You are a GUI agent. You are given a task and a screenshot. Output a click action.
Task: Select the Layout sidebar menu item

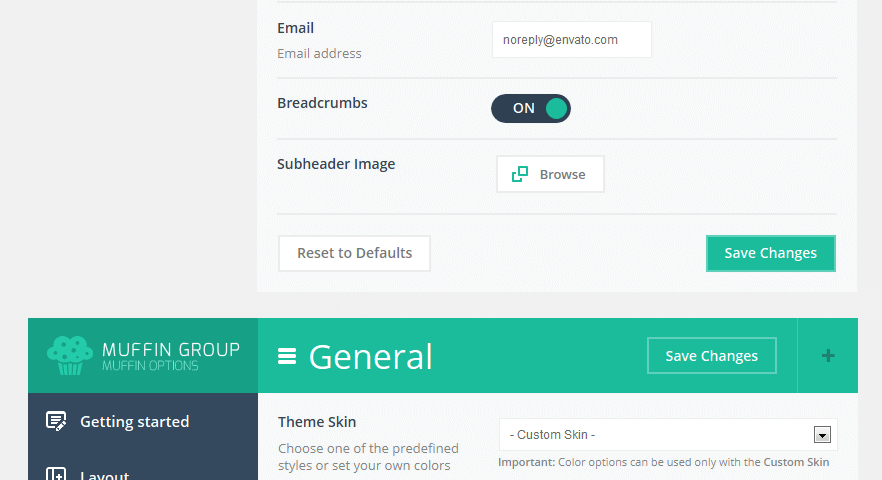click(x=105, y=474)
